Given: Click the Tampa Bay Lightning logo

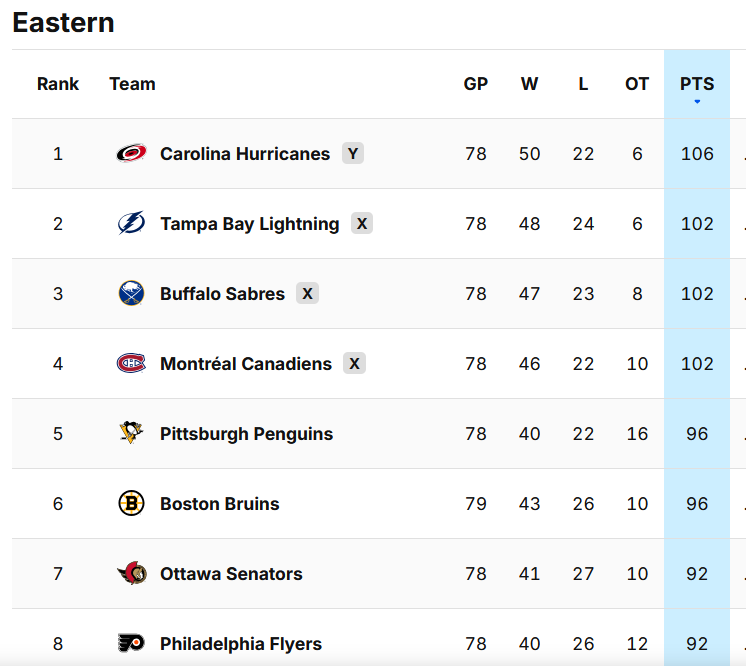Looking at the screenshot, I should tap(131, 224).
